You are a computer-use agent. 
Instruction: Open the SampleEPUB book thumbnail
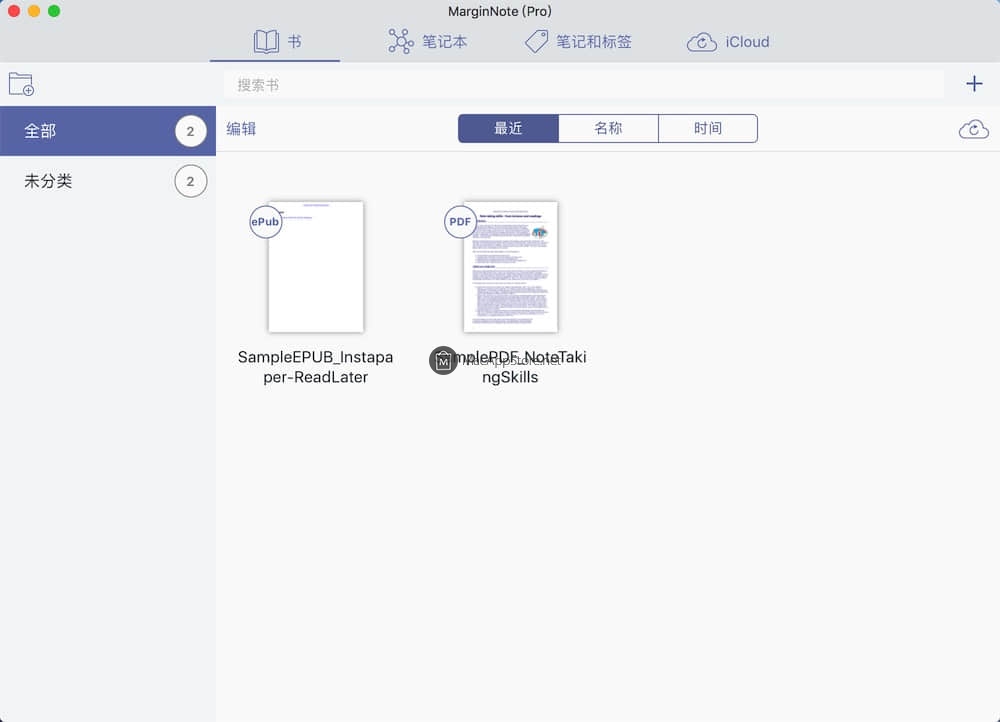click(316, 267)
